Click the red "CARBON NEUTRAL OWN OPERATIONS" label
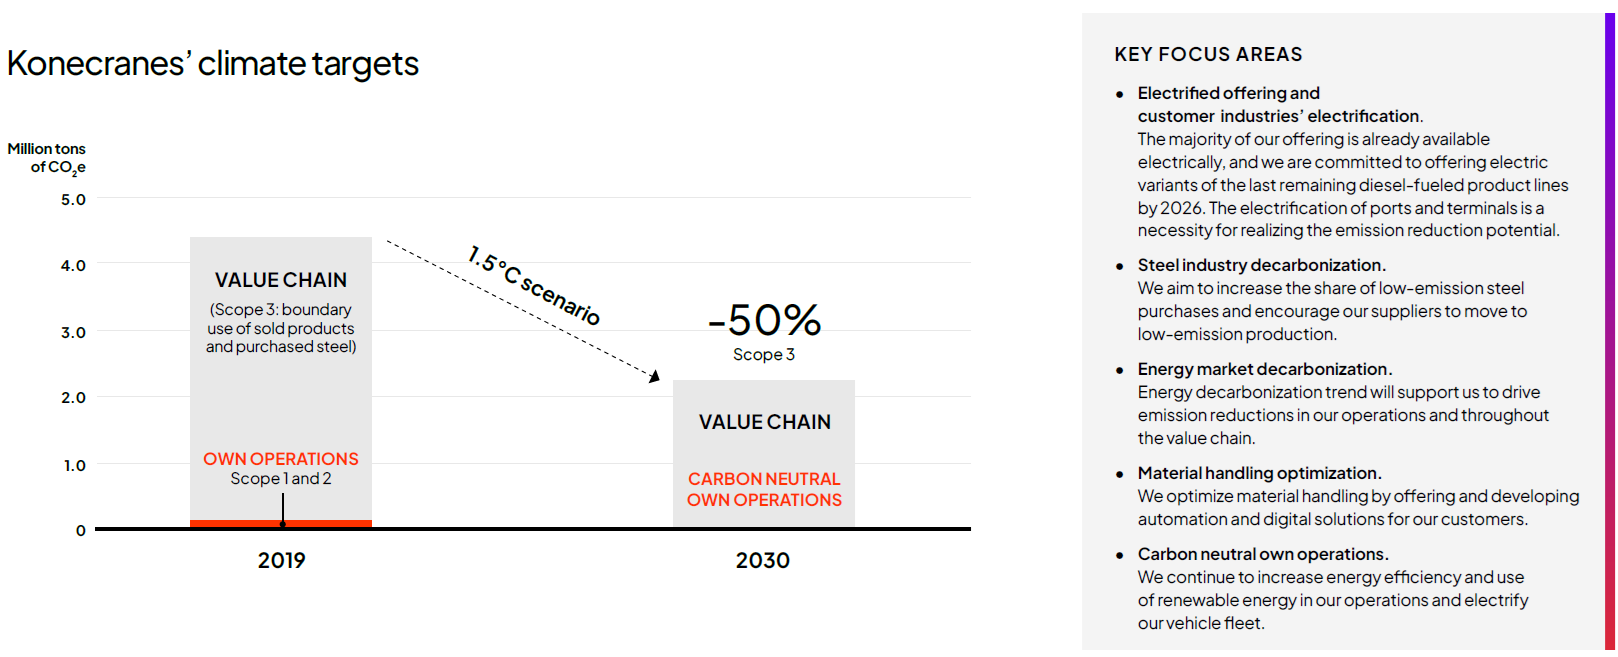Image resolution: width=1618 pixels, height=657 pixels. [x=764, y=490]
